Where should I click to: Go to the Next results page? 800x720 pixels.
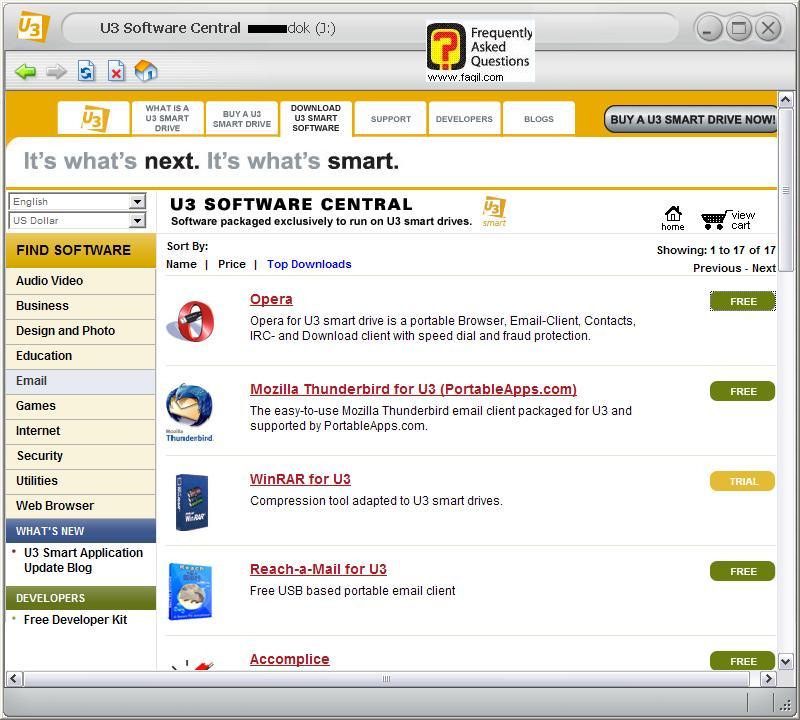pyautogui.click(x=764, y=268)
